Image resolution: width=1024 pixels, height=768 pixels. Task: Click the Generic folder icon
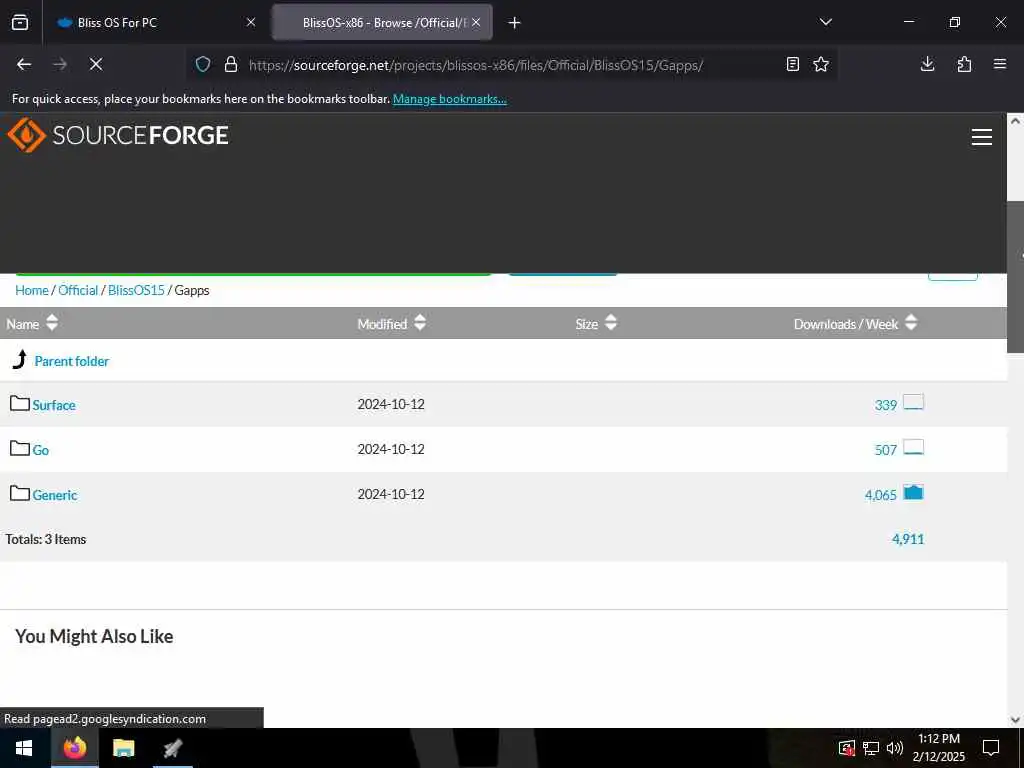click(x=20, y=493)
